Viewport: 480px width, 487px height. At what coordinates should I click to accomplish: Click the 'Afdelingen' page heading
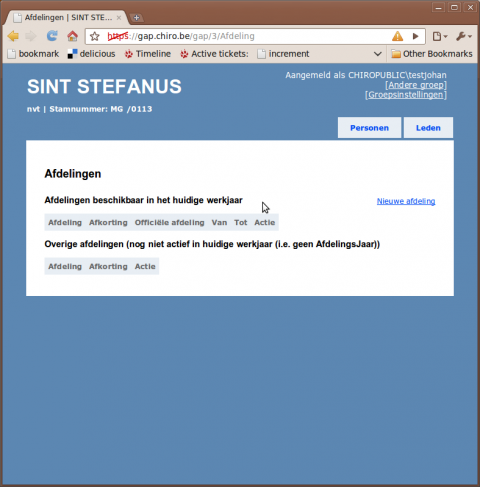point(73,174)
